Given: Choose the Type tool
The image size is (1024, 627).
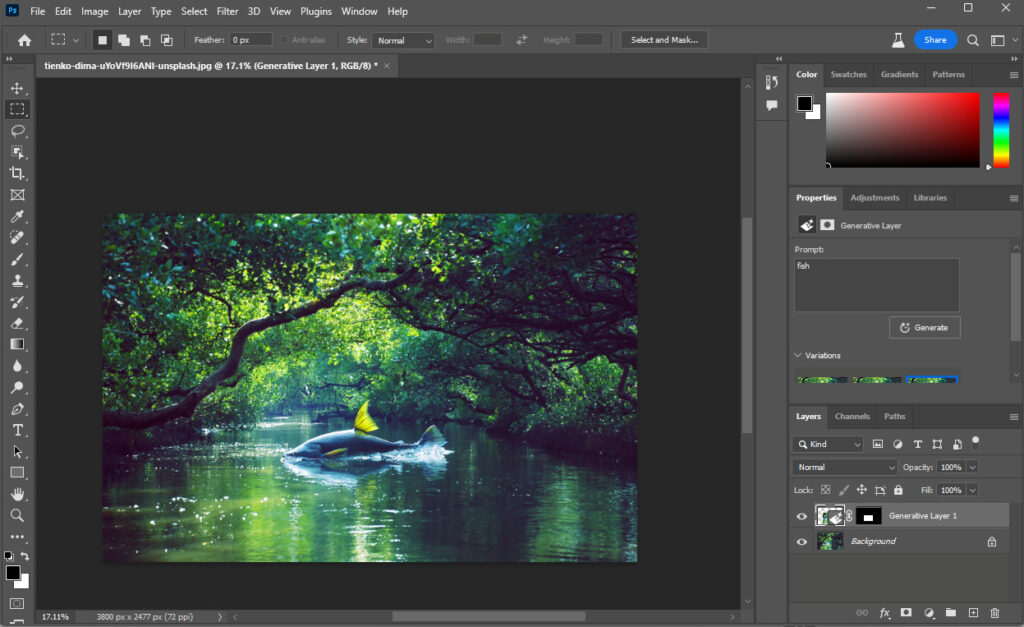Looking at the screenshot, I should 17,429.
